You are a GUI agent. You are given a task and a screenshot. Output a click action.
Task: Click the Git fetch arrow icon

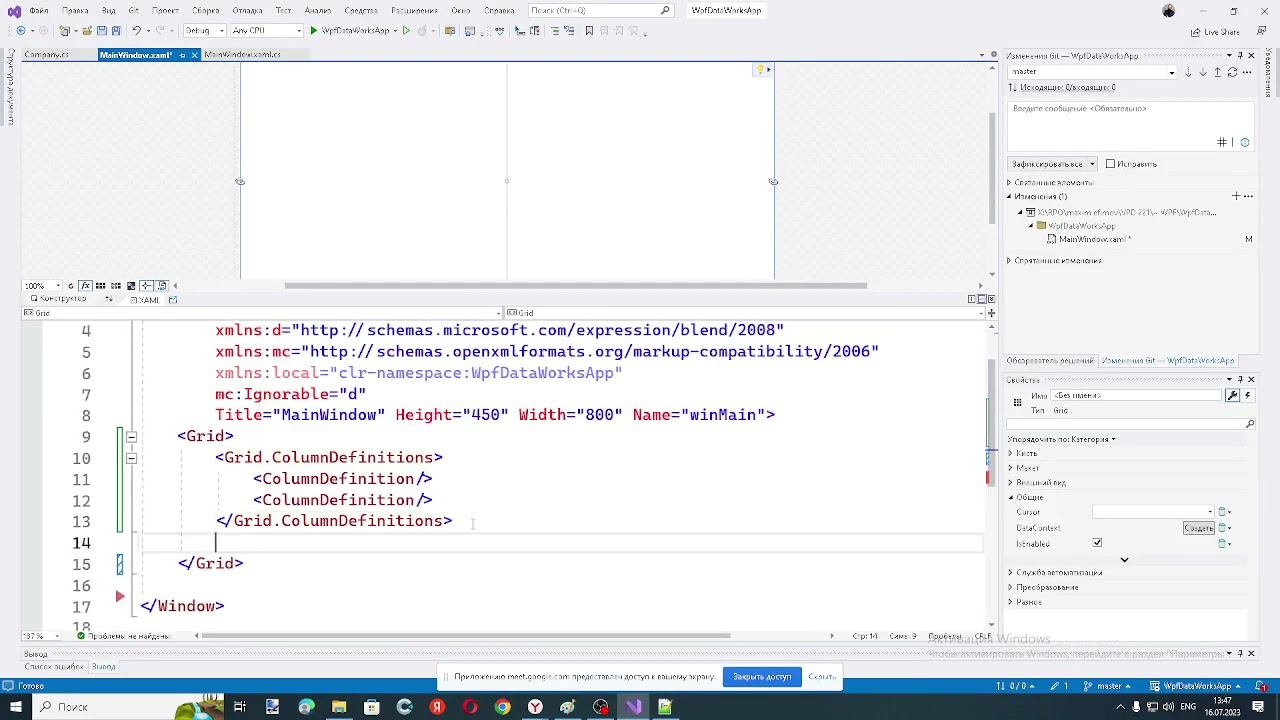point(1187,72)
